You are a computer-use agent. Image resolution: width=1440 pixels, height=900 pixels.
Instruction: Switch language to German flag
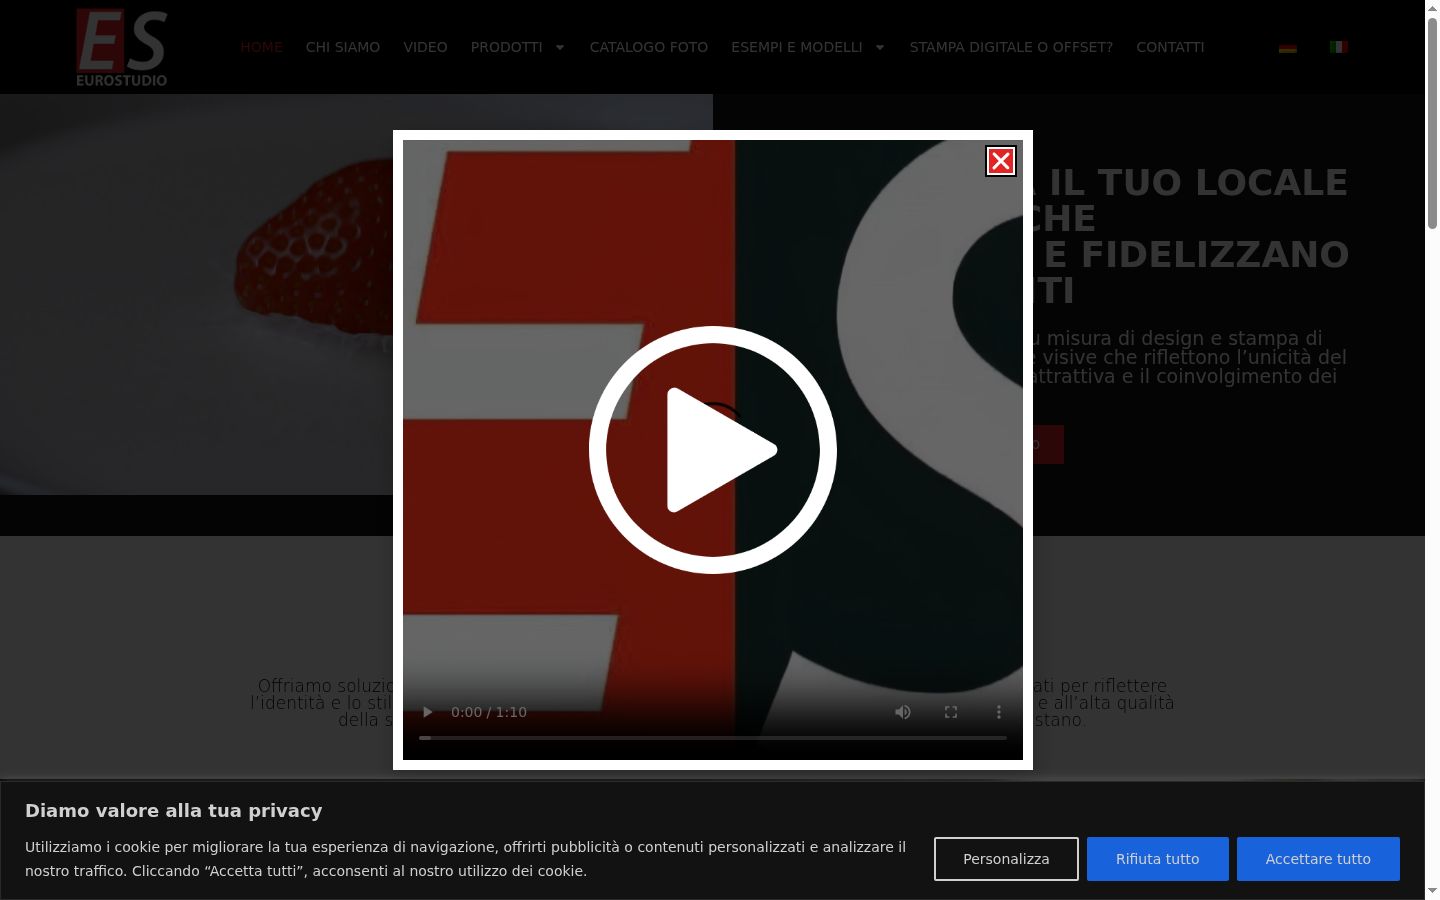tap(1288, 47)
